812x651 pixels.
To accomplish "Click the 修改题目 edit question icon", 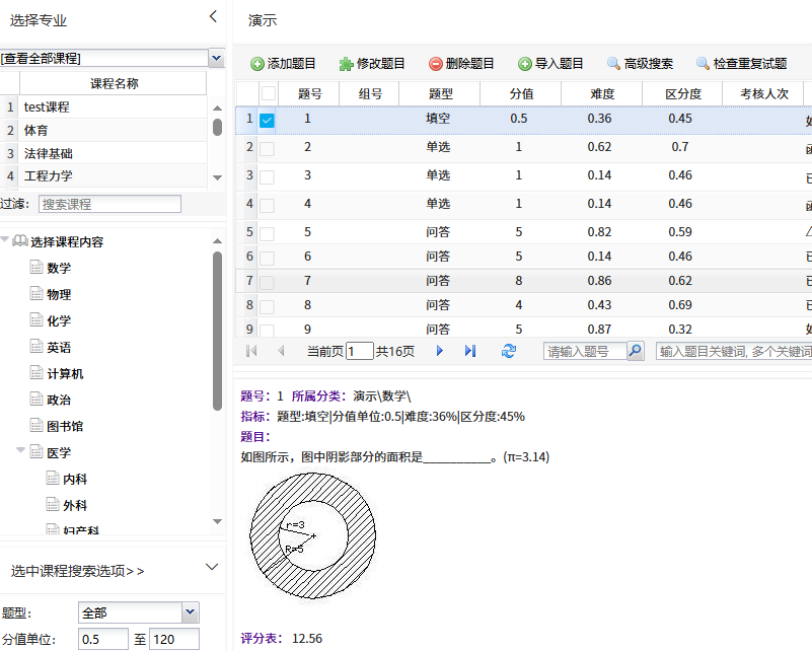I will (346, 64).
